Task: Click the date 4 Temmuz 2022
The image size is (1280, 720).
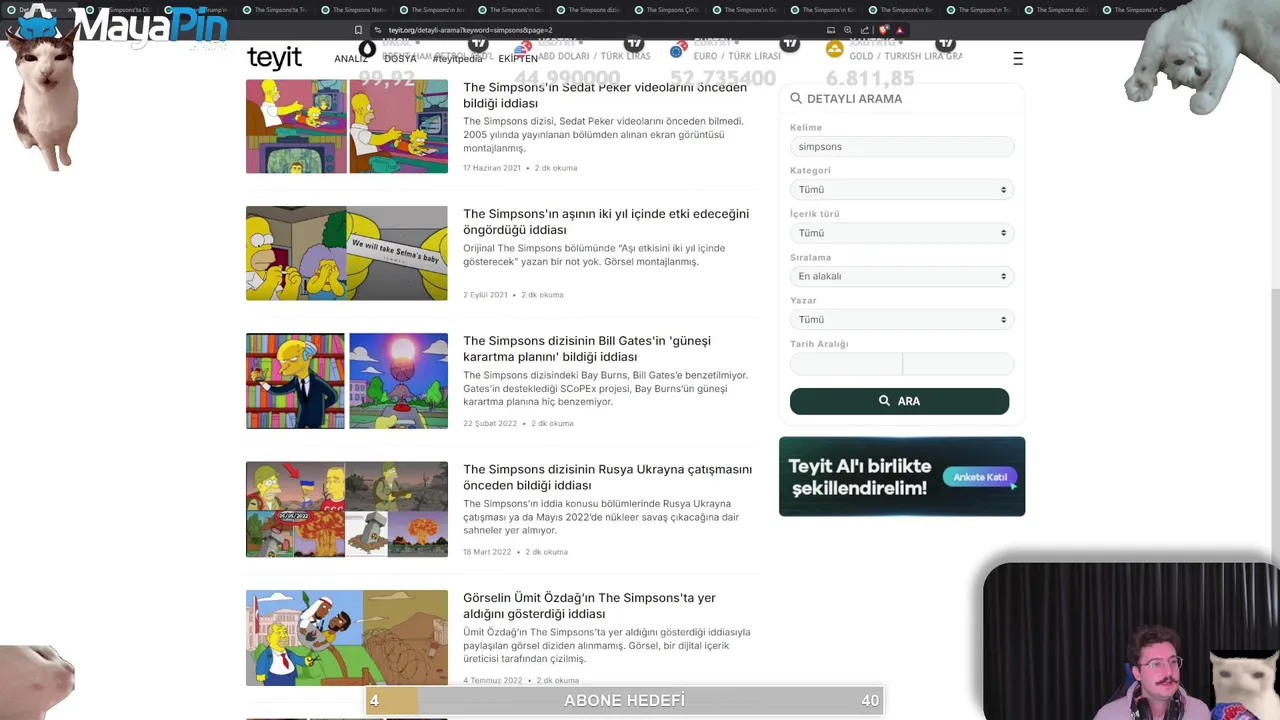Action: [x=493, y=681]
